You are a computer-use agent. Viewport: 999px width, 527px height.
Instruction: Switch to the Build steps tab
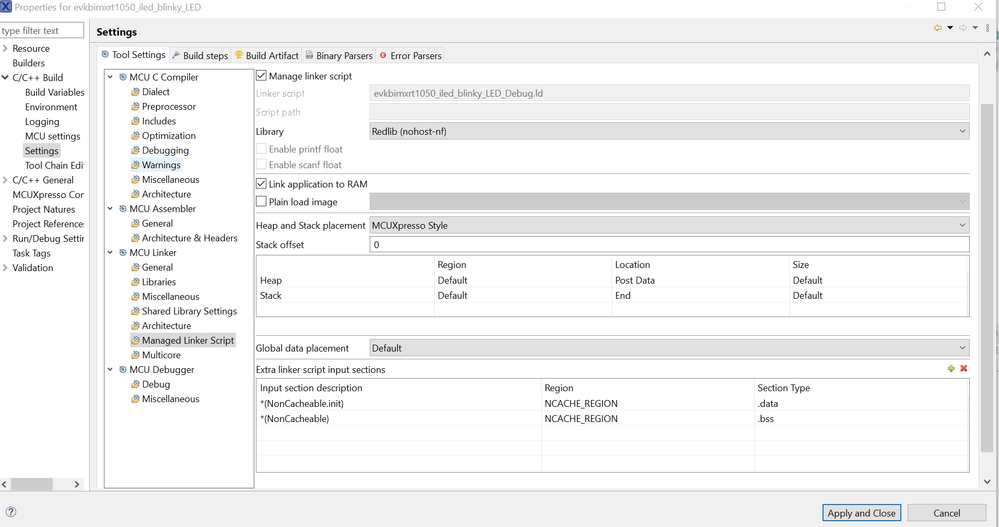200,55
